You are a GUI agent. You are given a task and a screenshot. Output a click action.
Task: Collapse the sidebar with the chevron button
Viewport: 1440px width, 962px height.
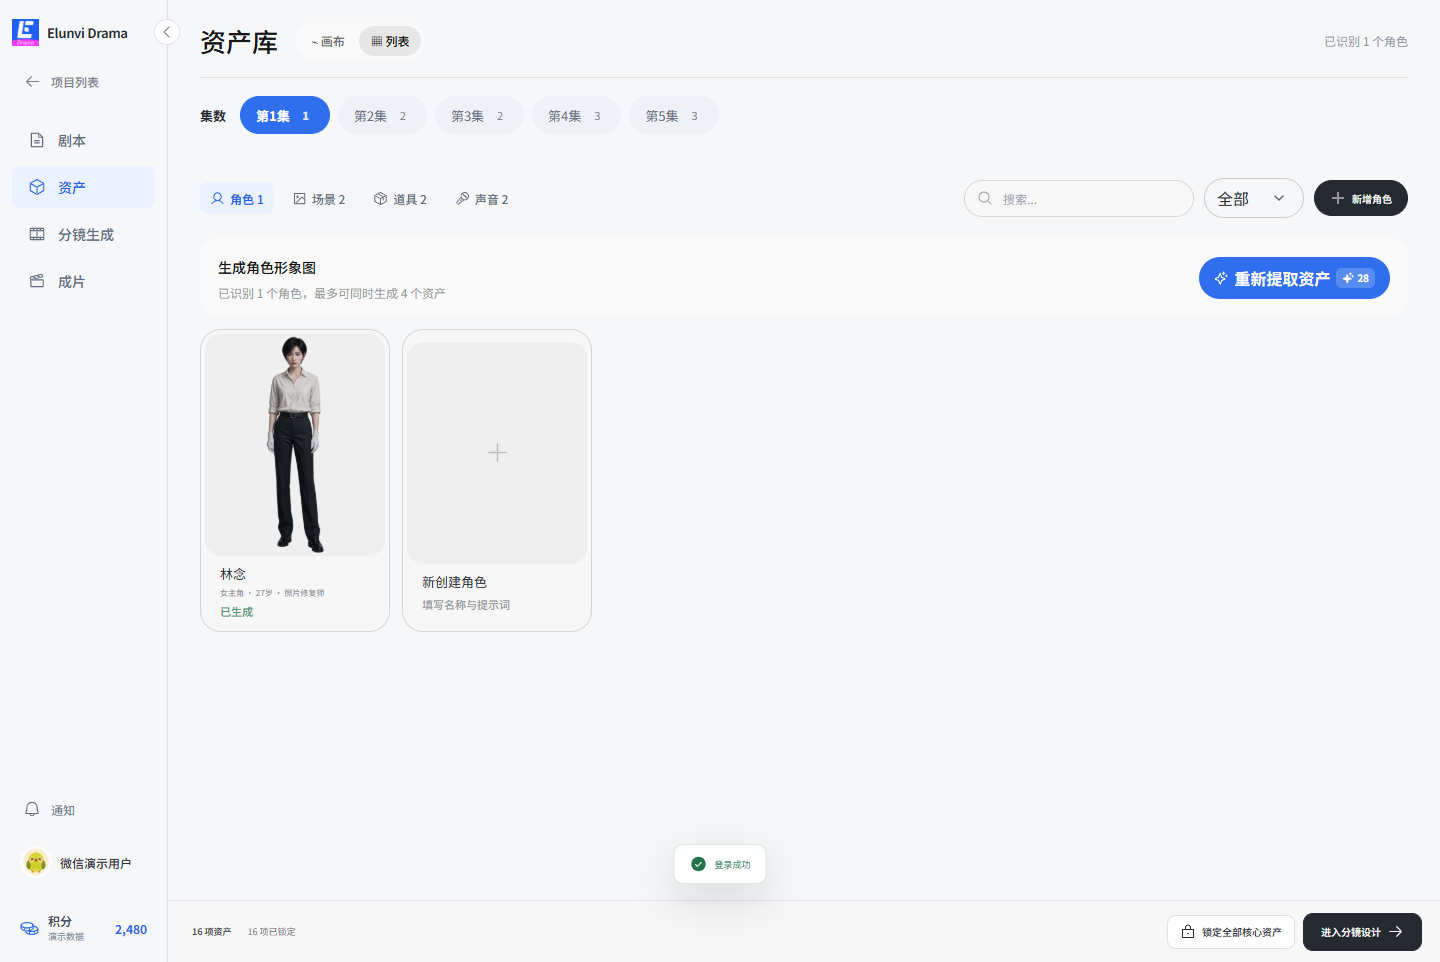pyautogui.click(x=167, y=32)
